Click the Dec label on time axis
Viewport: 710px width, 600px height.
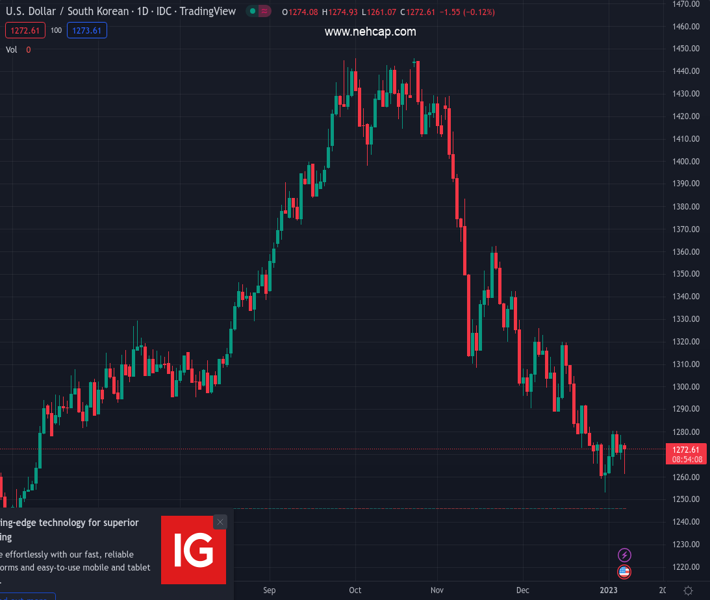click(523, 591)
